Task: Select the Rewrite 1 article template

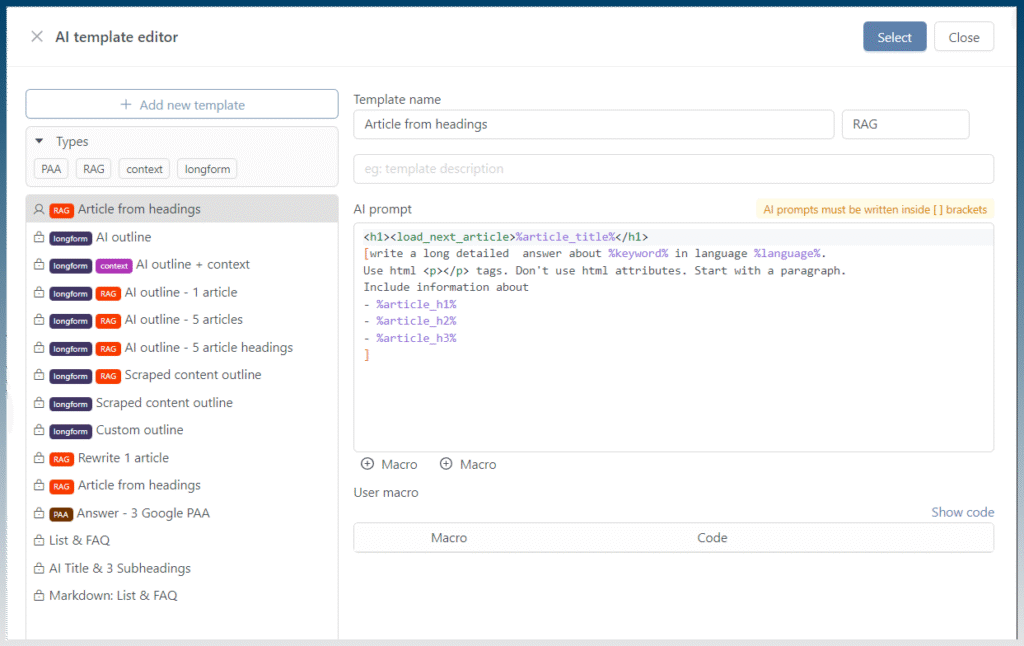Action: [x=182, y=458]
